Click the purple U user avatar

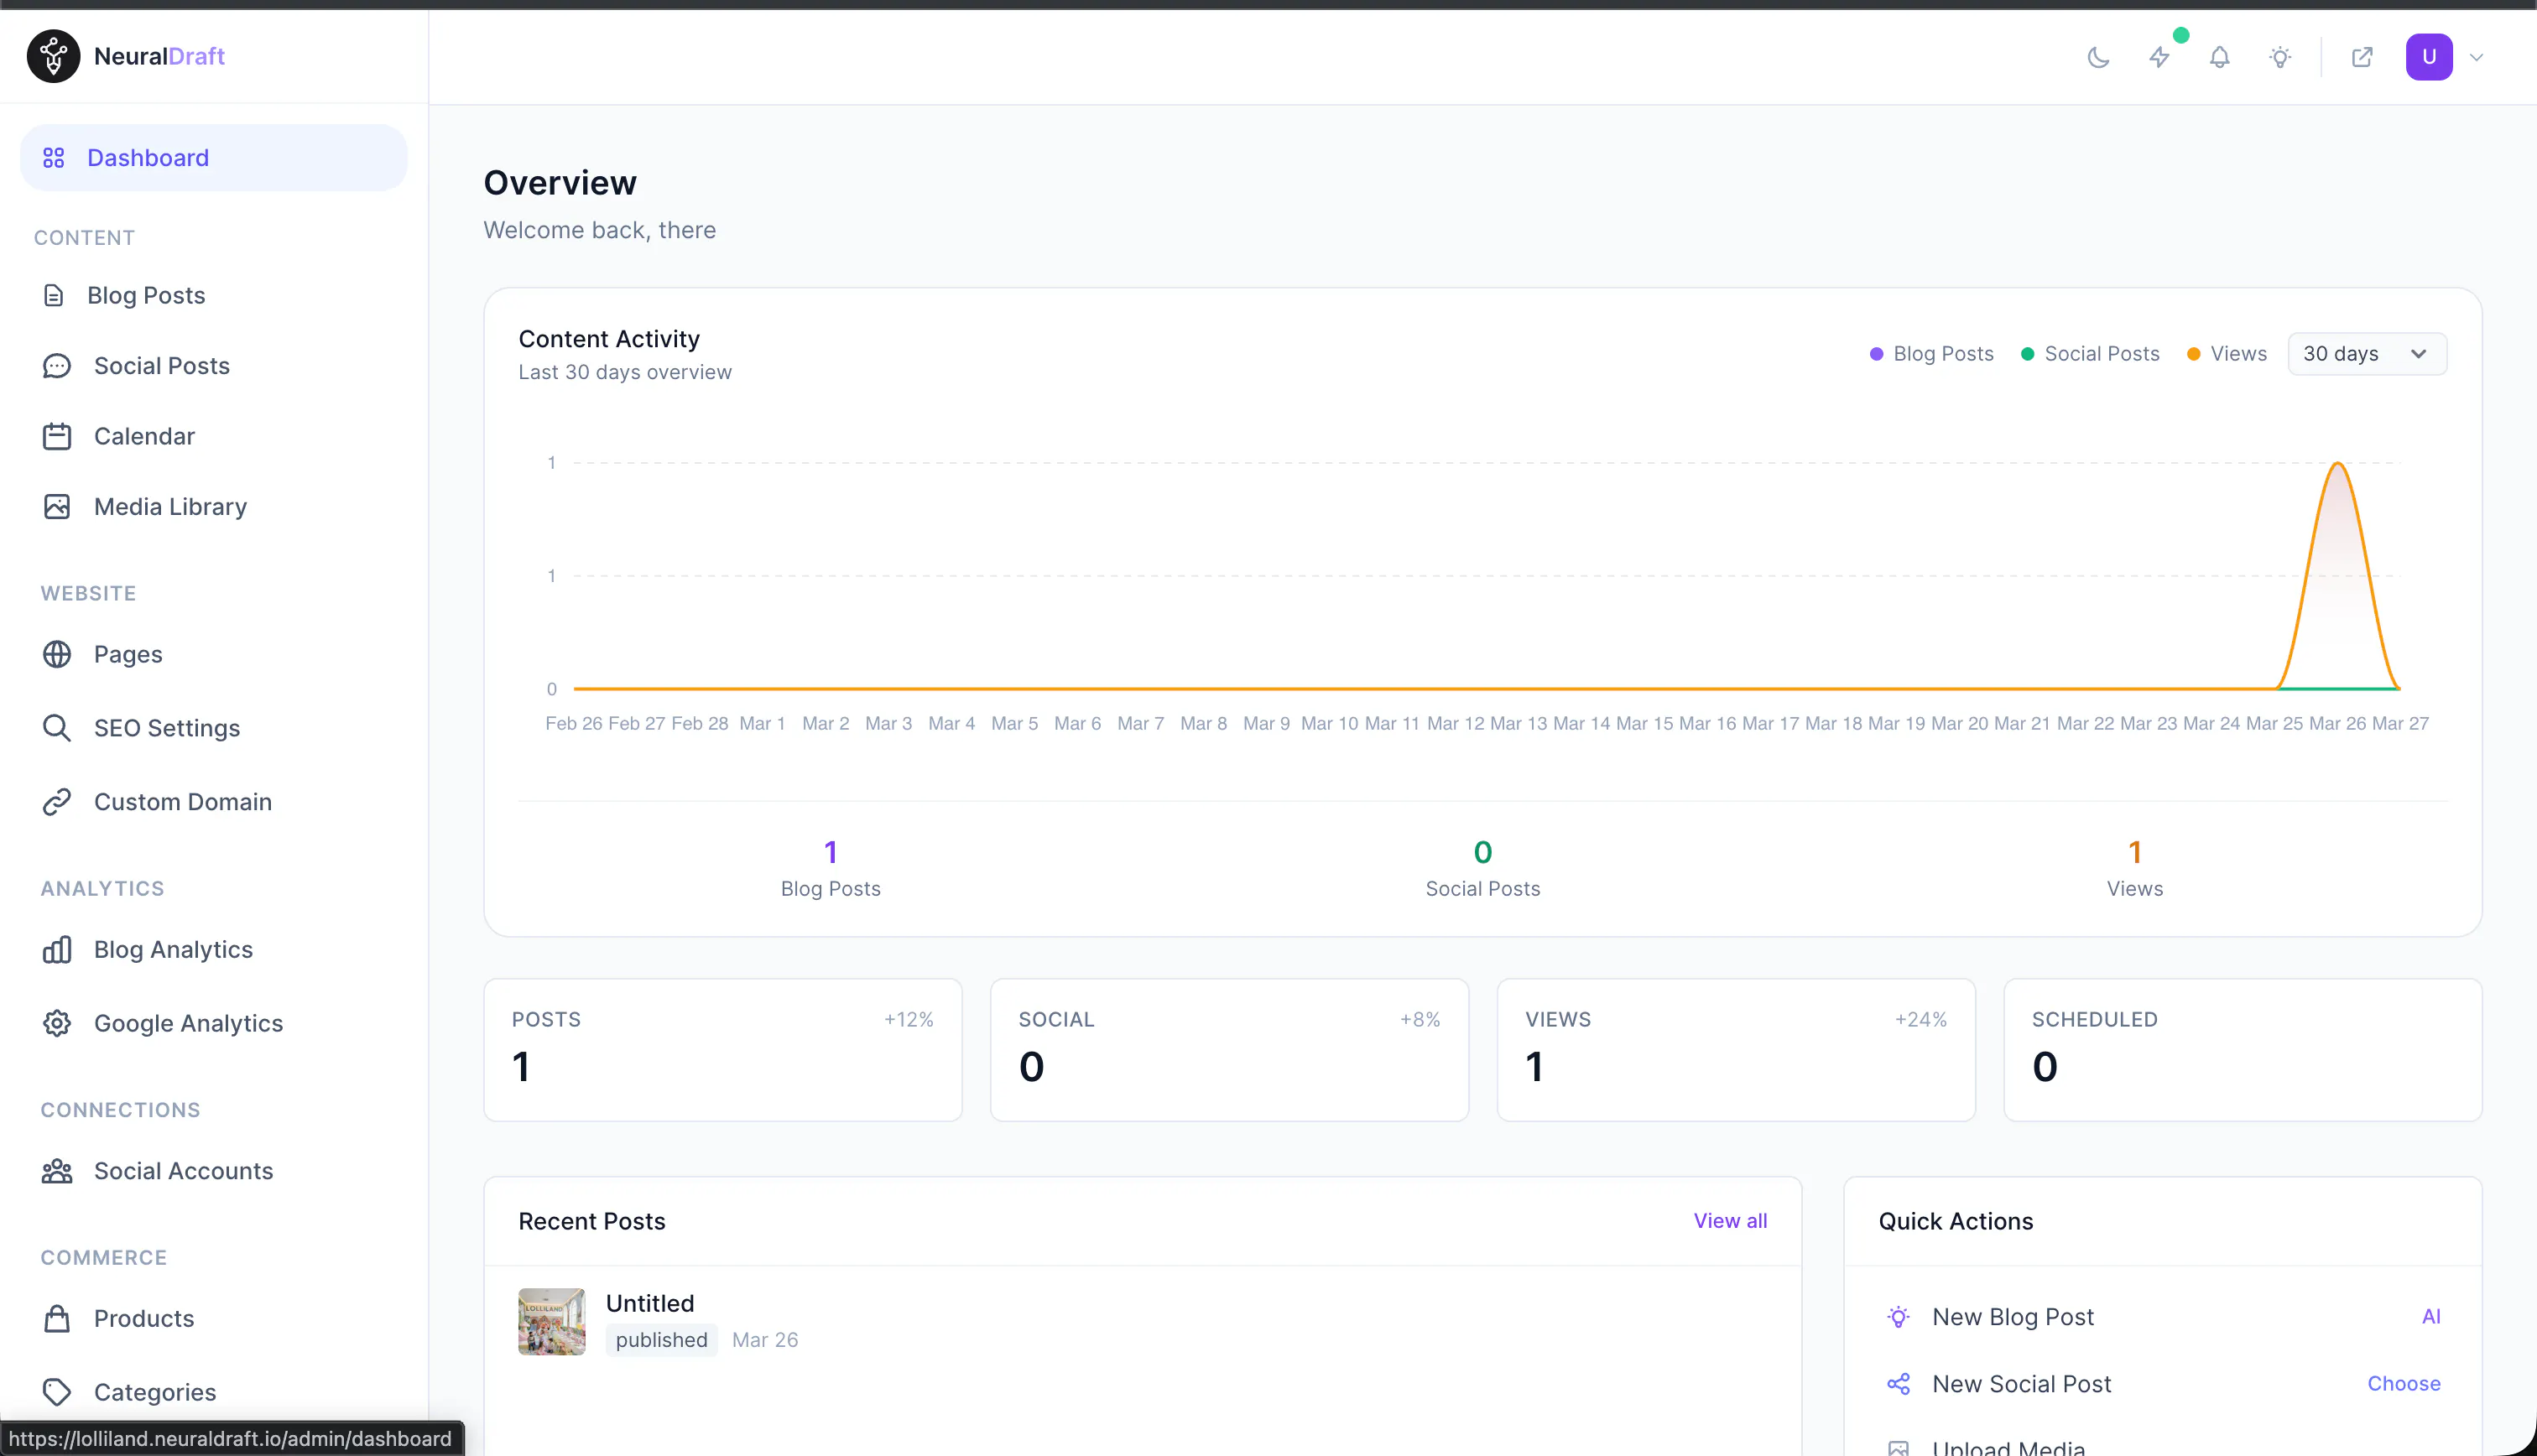tap(2429, 57)
